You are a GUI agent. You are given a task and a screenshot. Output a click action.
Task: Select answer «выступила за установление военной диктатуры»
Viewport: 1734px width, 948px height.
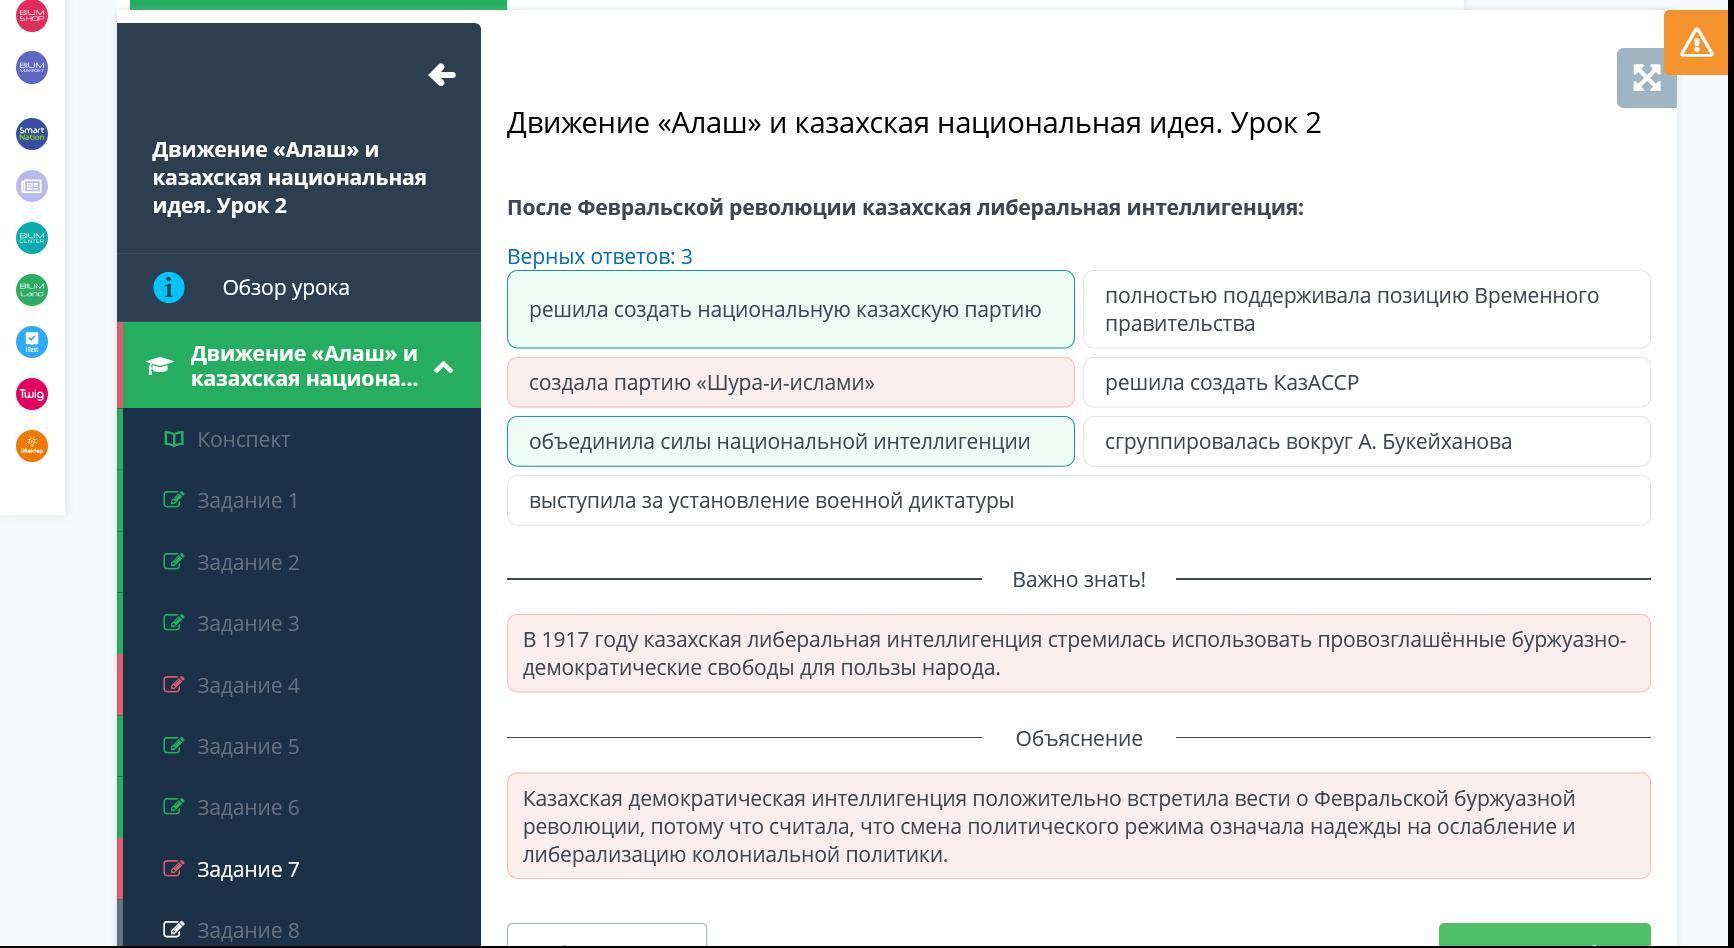point(1079,500)
